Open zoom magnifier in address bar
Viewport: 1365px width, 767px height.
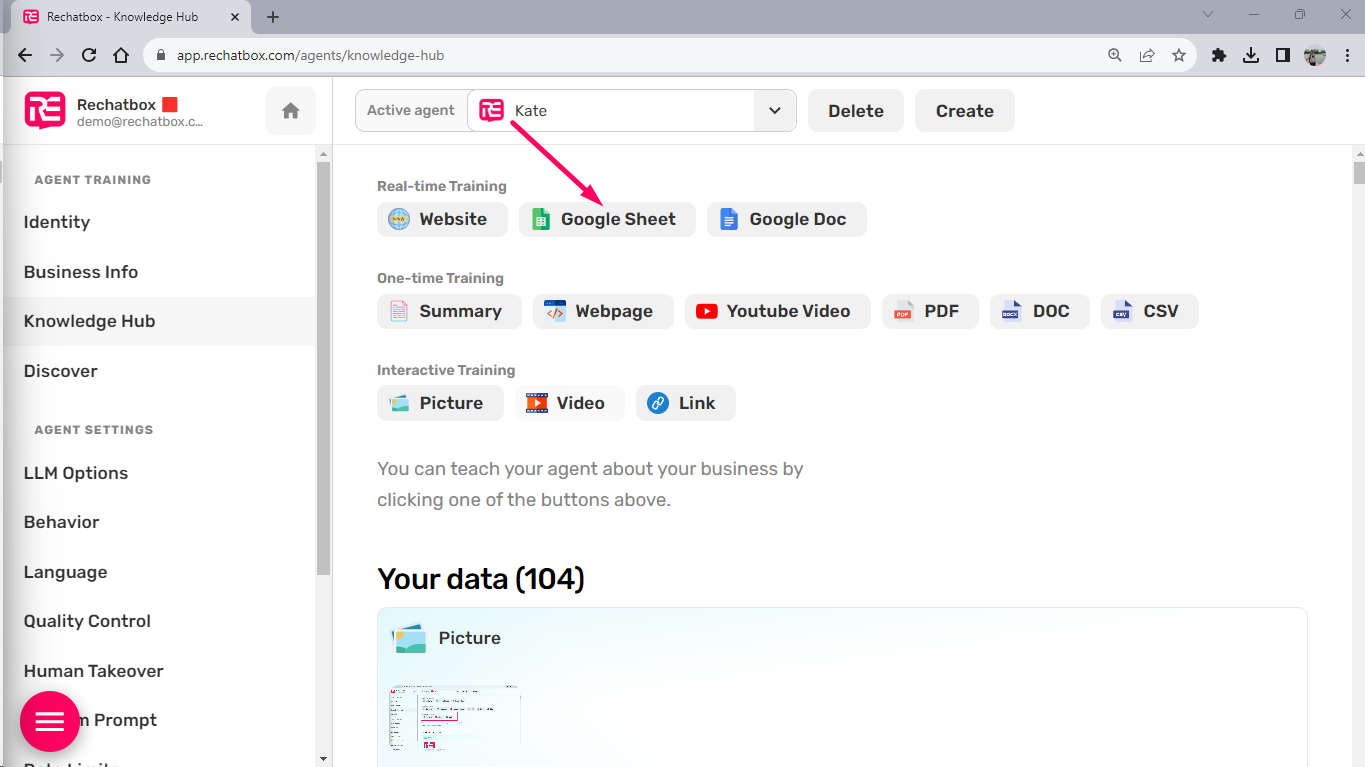1115,56
